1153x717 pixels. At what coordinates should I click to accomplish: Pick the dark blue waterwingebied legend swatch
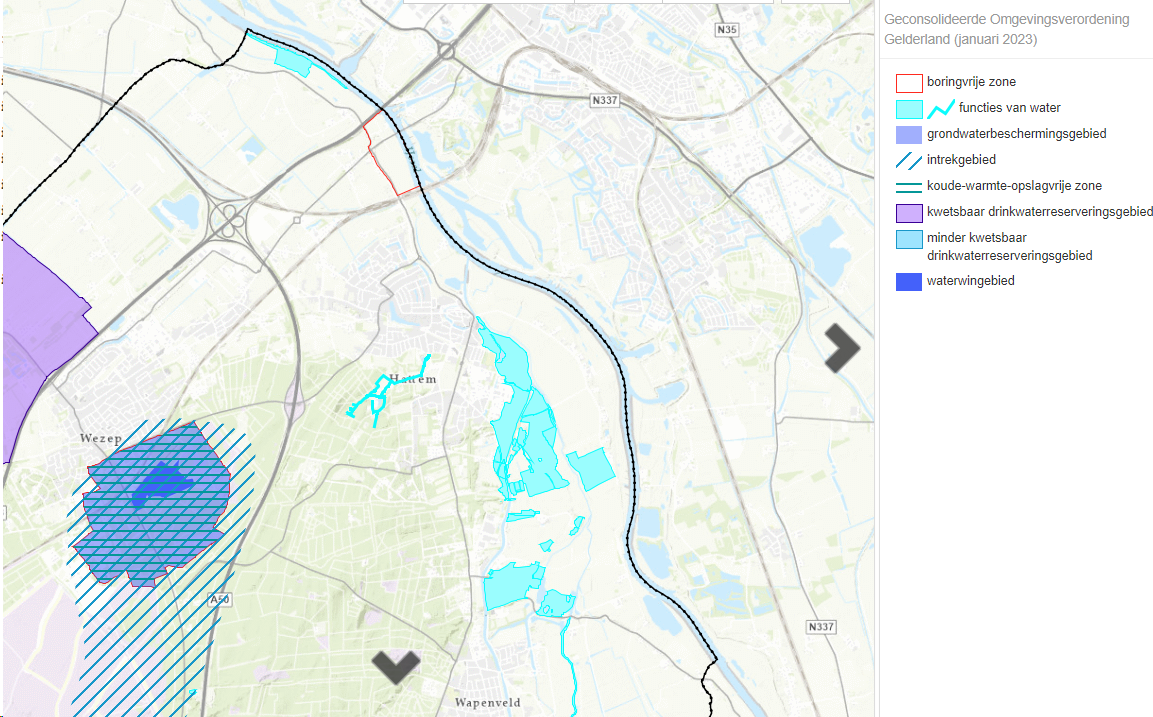click(x=908, y=282)
